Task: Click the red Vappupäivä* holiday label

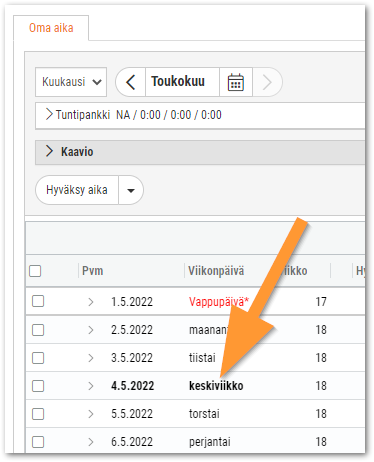Action: click(219, 302)
